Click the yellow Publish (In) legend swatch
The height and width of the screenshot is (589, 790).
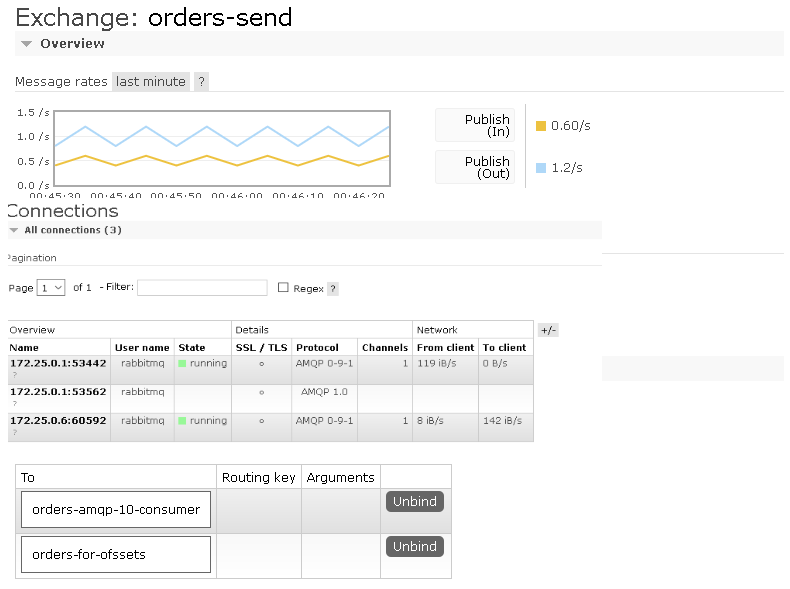point(541,126)
